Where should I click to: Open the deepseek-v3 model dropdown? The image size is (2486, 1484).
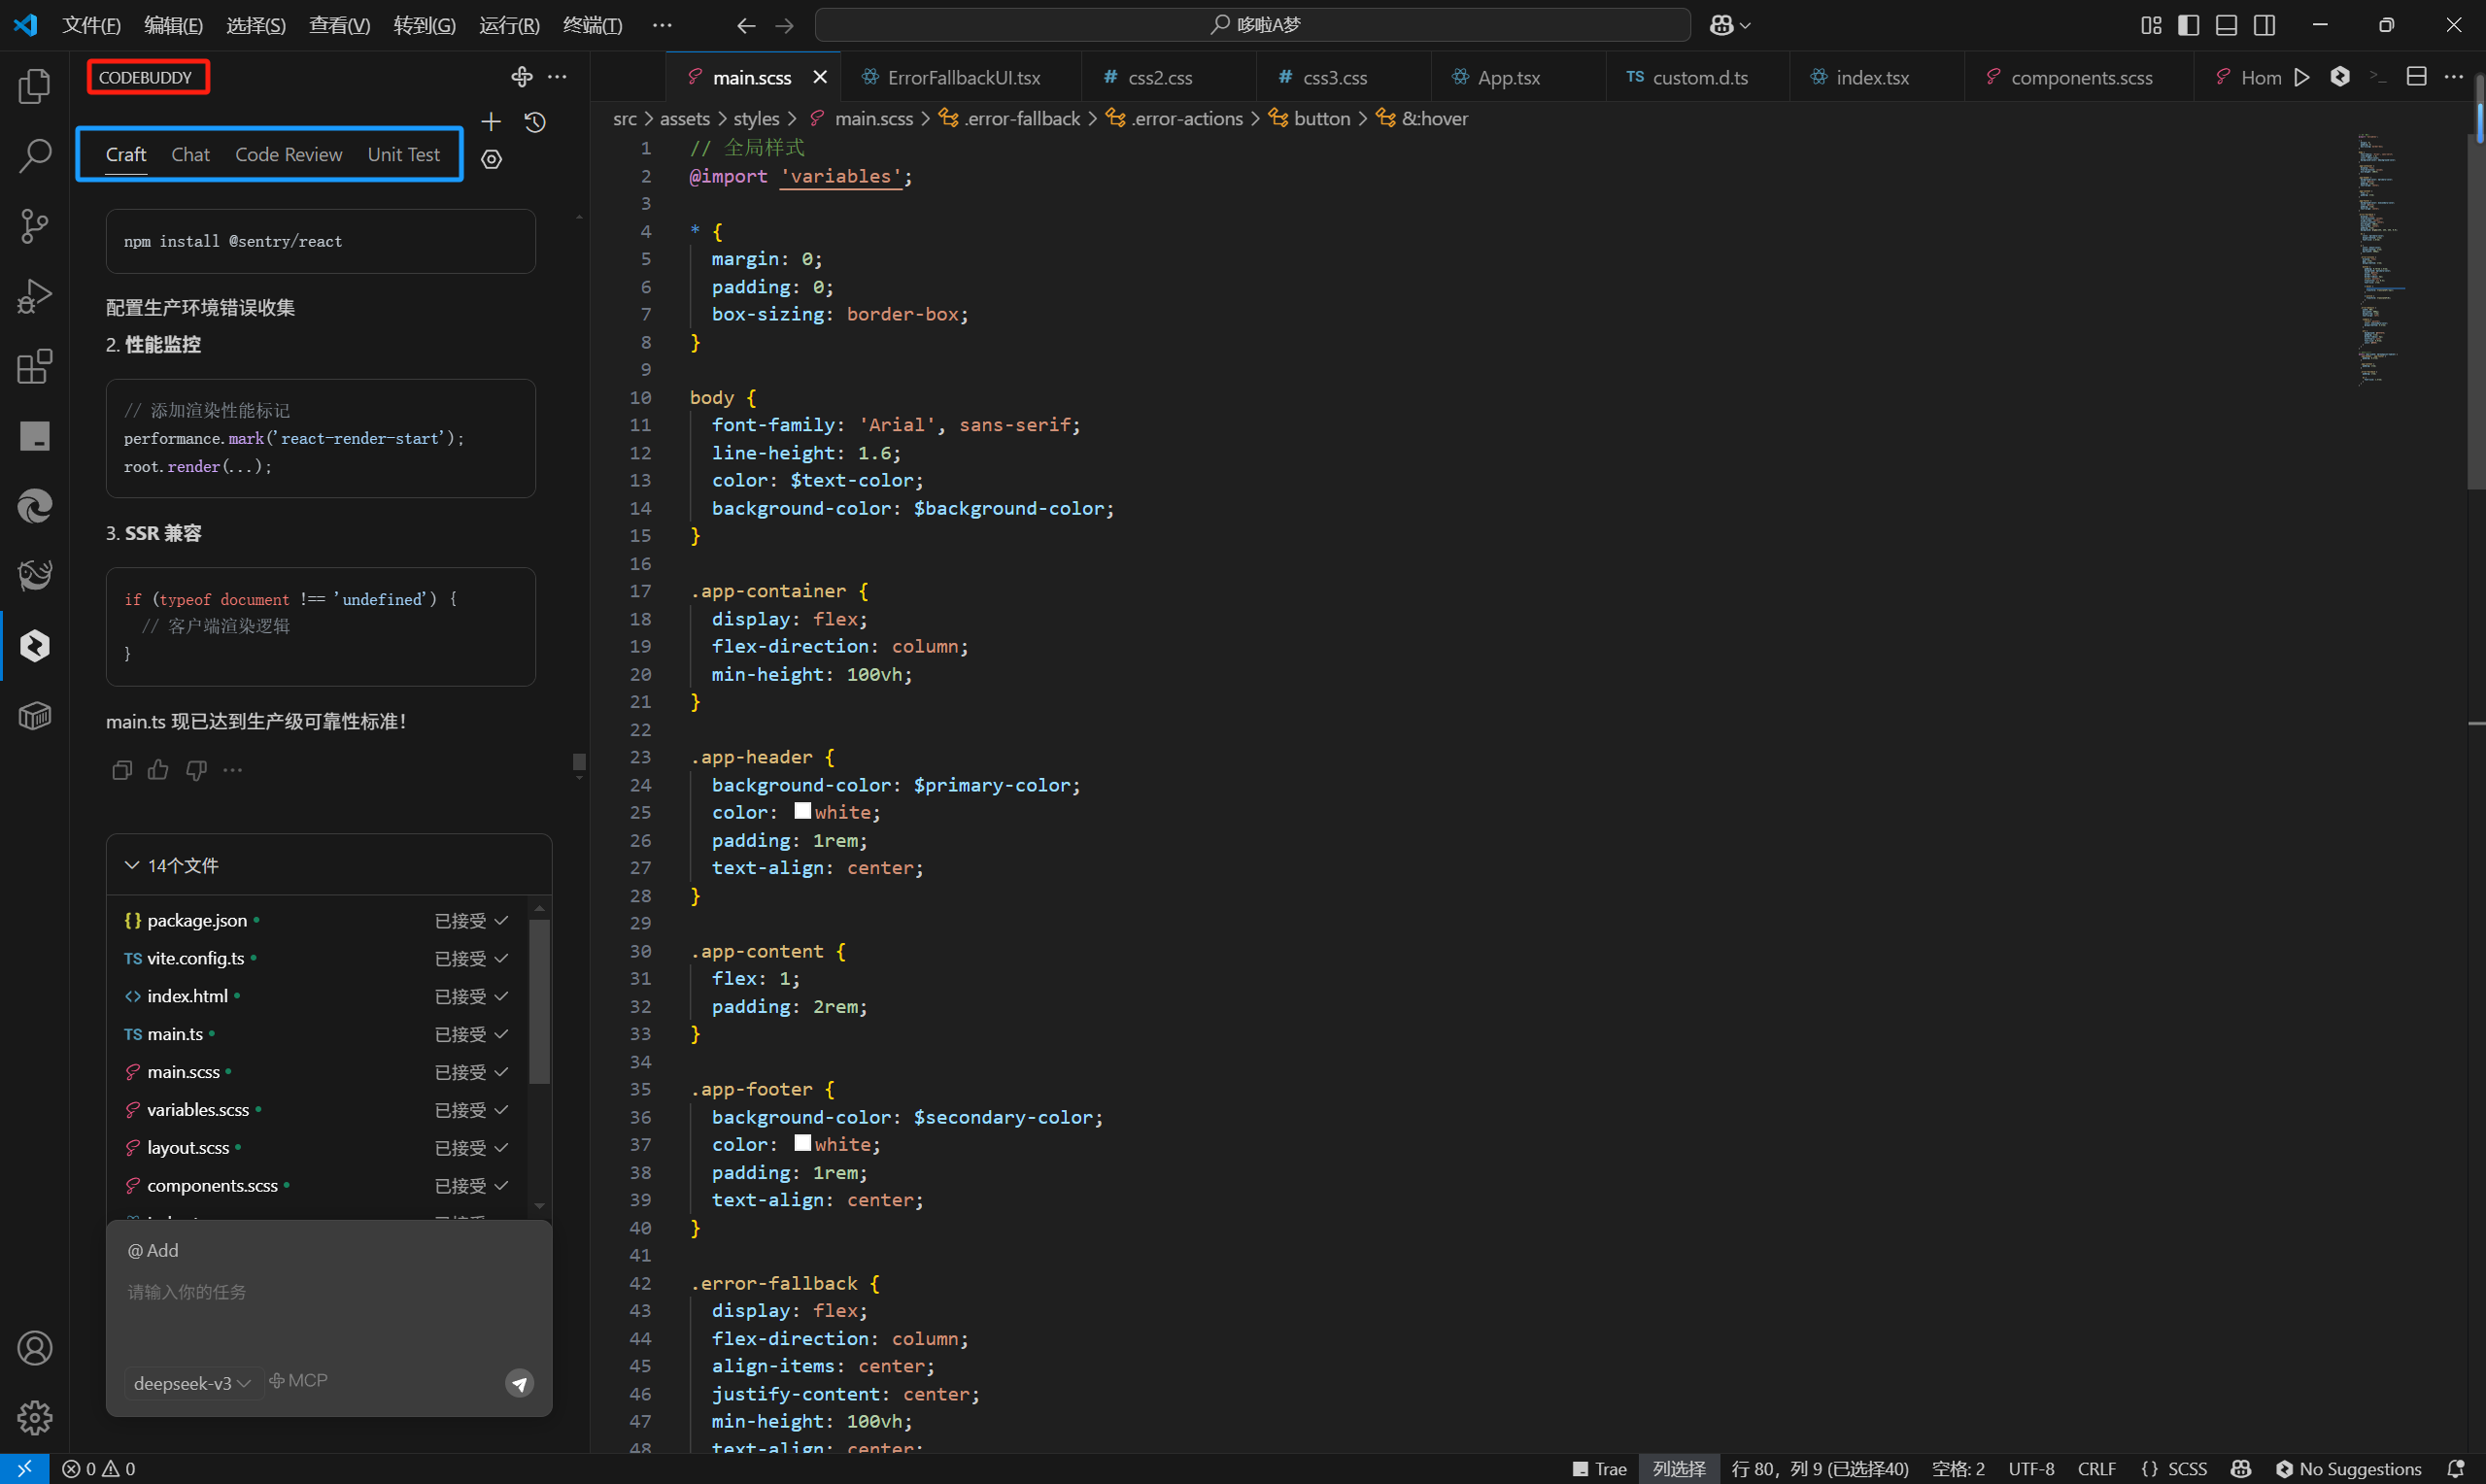point(192,1383)
